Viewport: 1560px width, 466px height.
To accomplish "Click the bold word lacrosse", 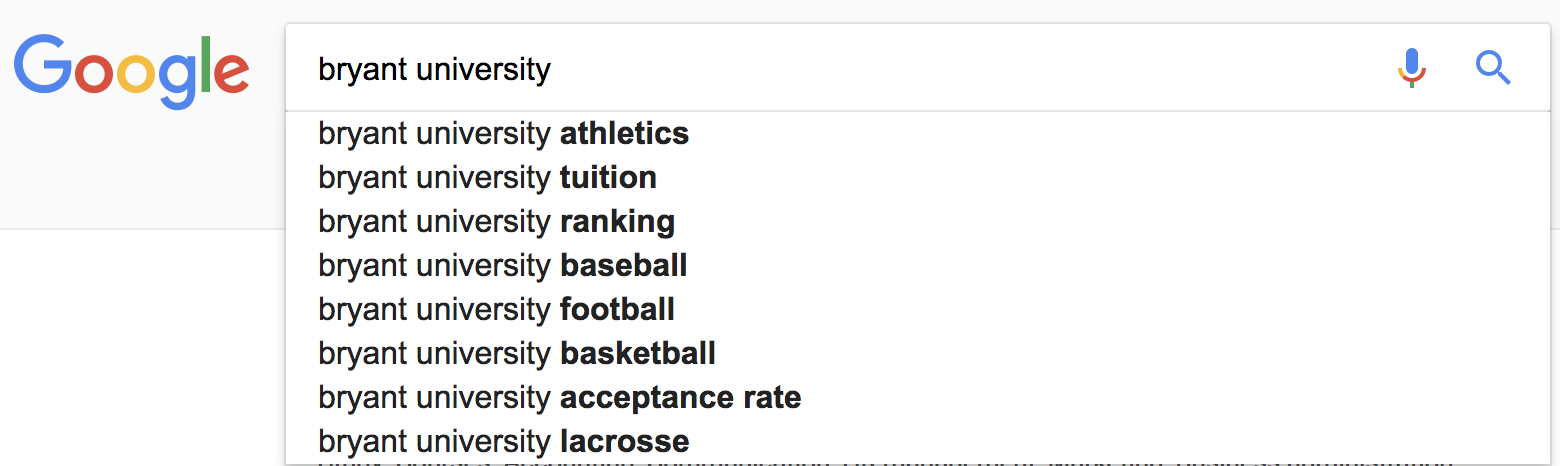I will [624, 441].
